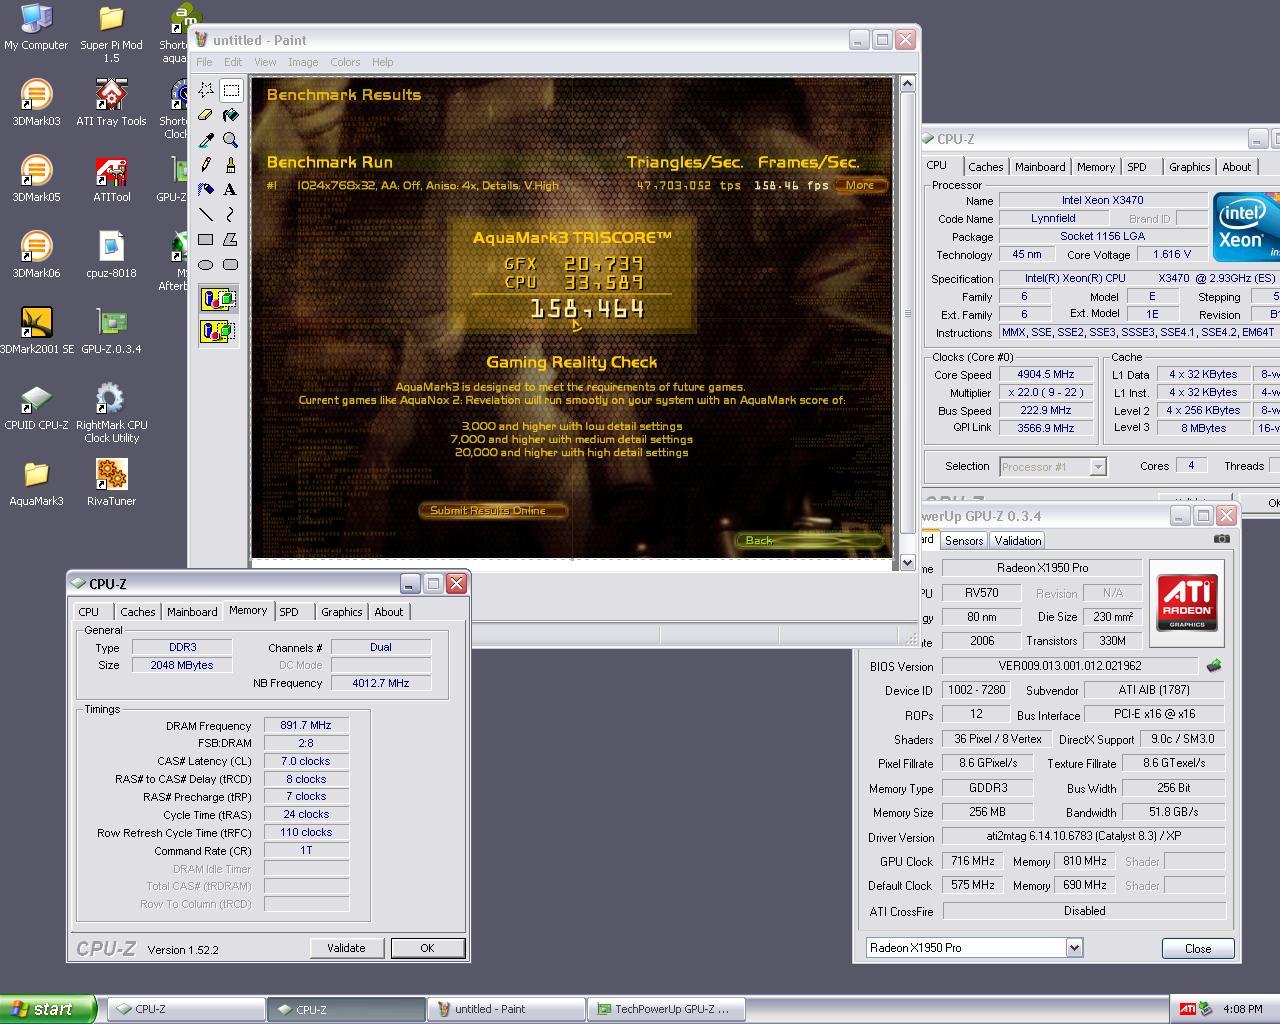The width and height of the screenshot is (1280, 1024).
Task: Activate the Text tool in Paint
Action: coord(231,190)
